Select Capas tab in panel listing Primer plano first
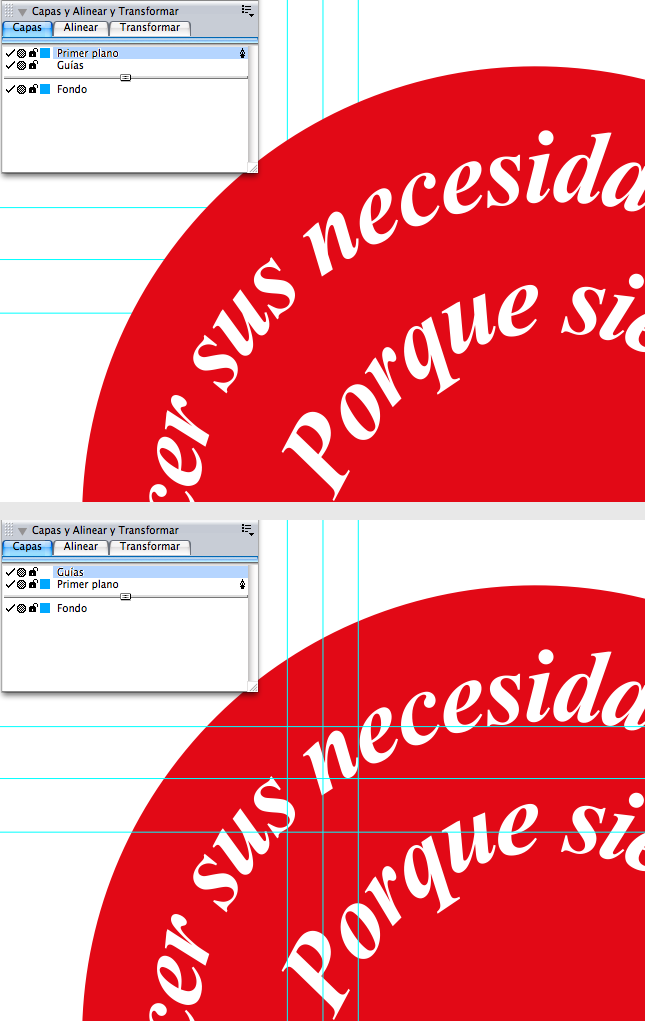The image size is (645, 1021). pos(27,27)
